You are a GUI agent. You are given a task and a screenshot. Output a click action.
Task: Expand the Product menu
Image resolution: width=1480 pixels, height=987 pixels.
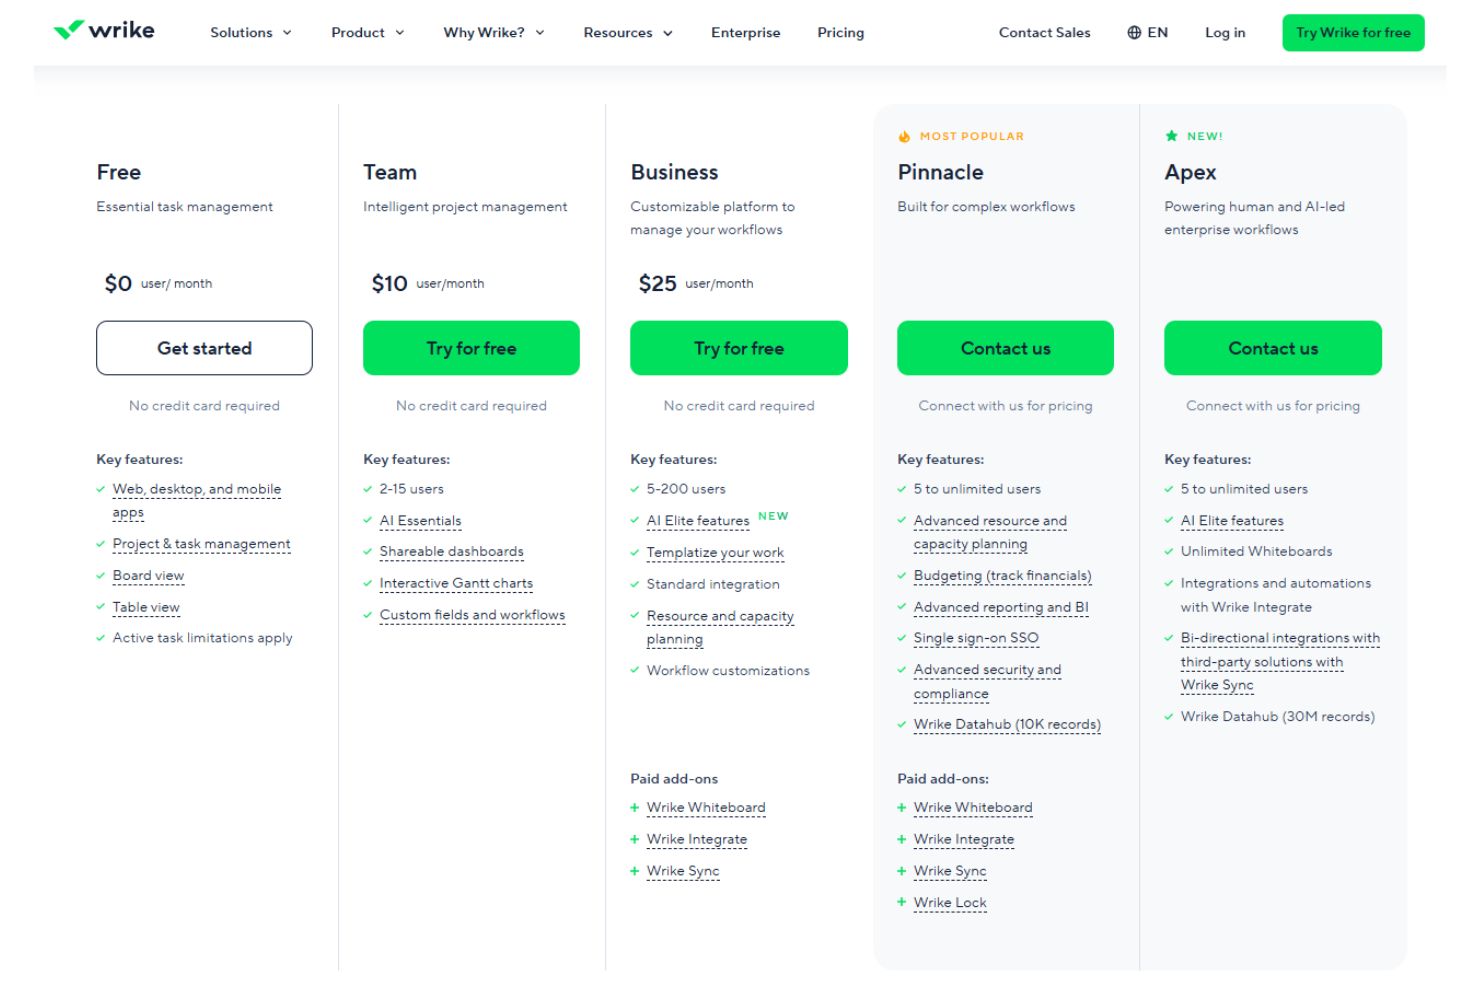click(x=368, y=32)
